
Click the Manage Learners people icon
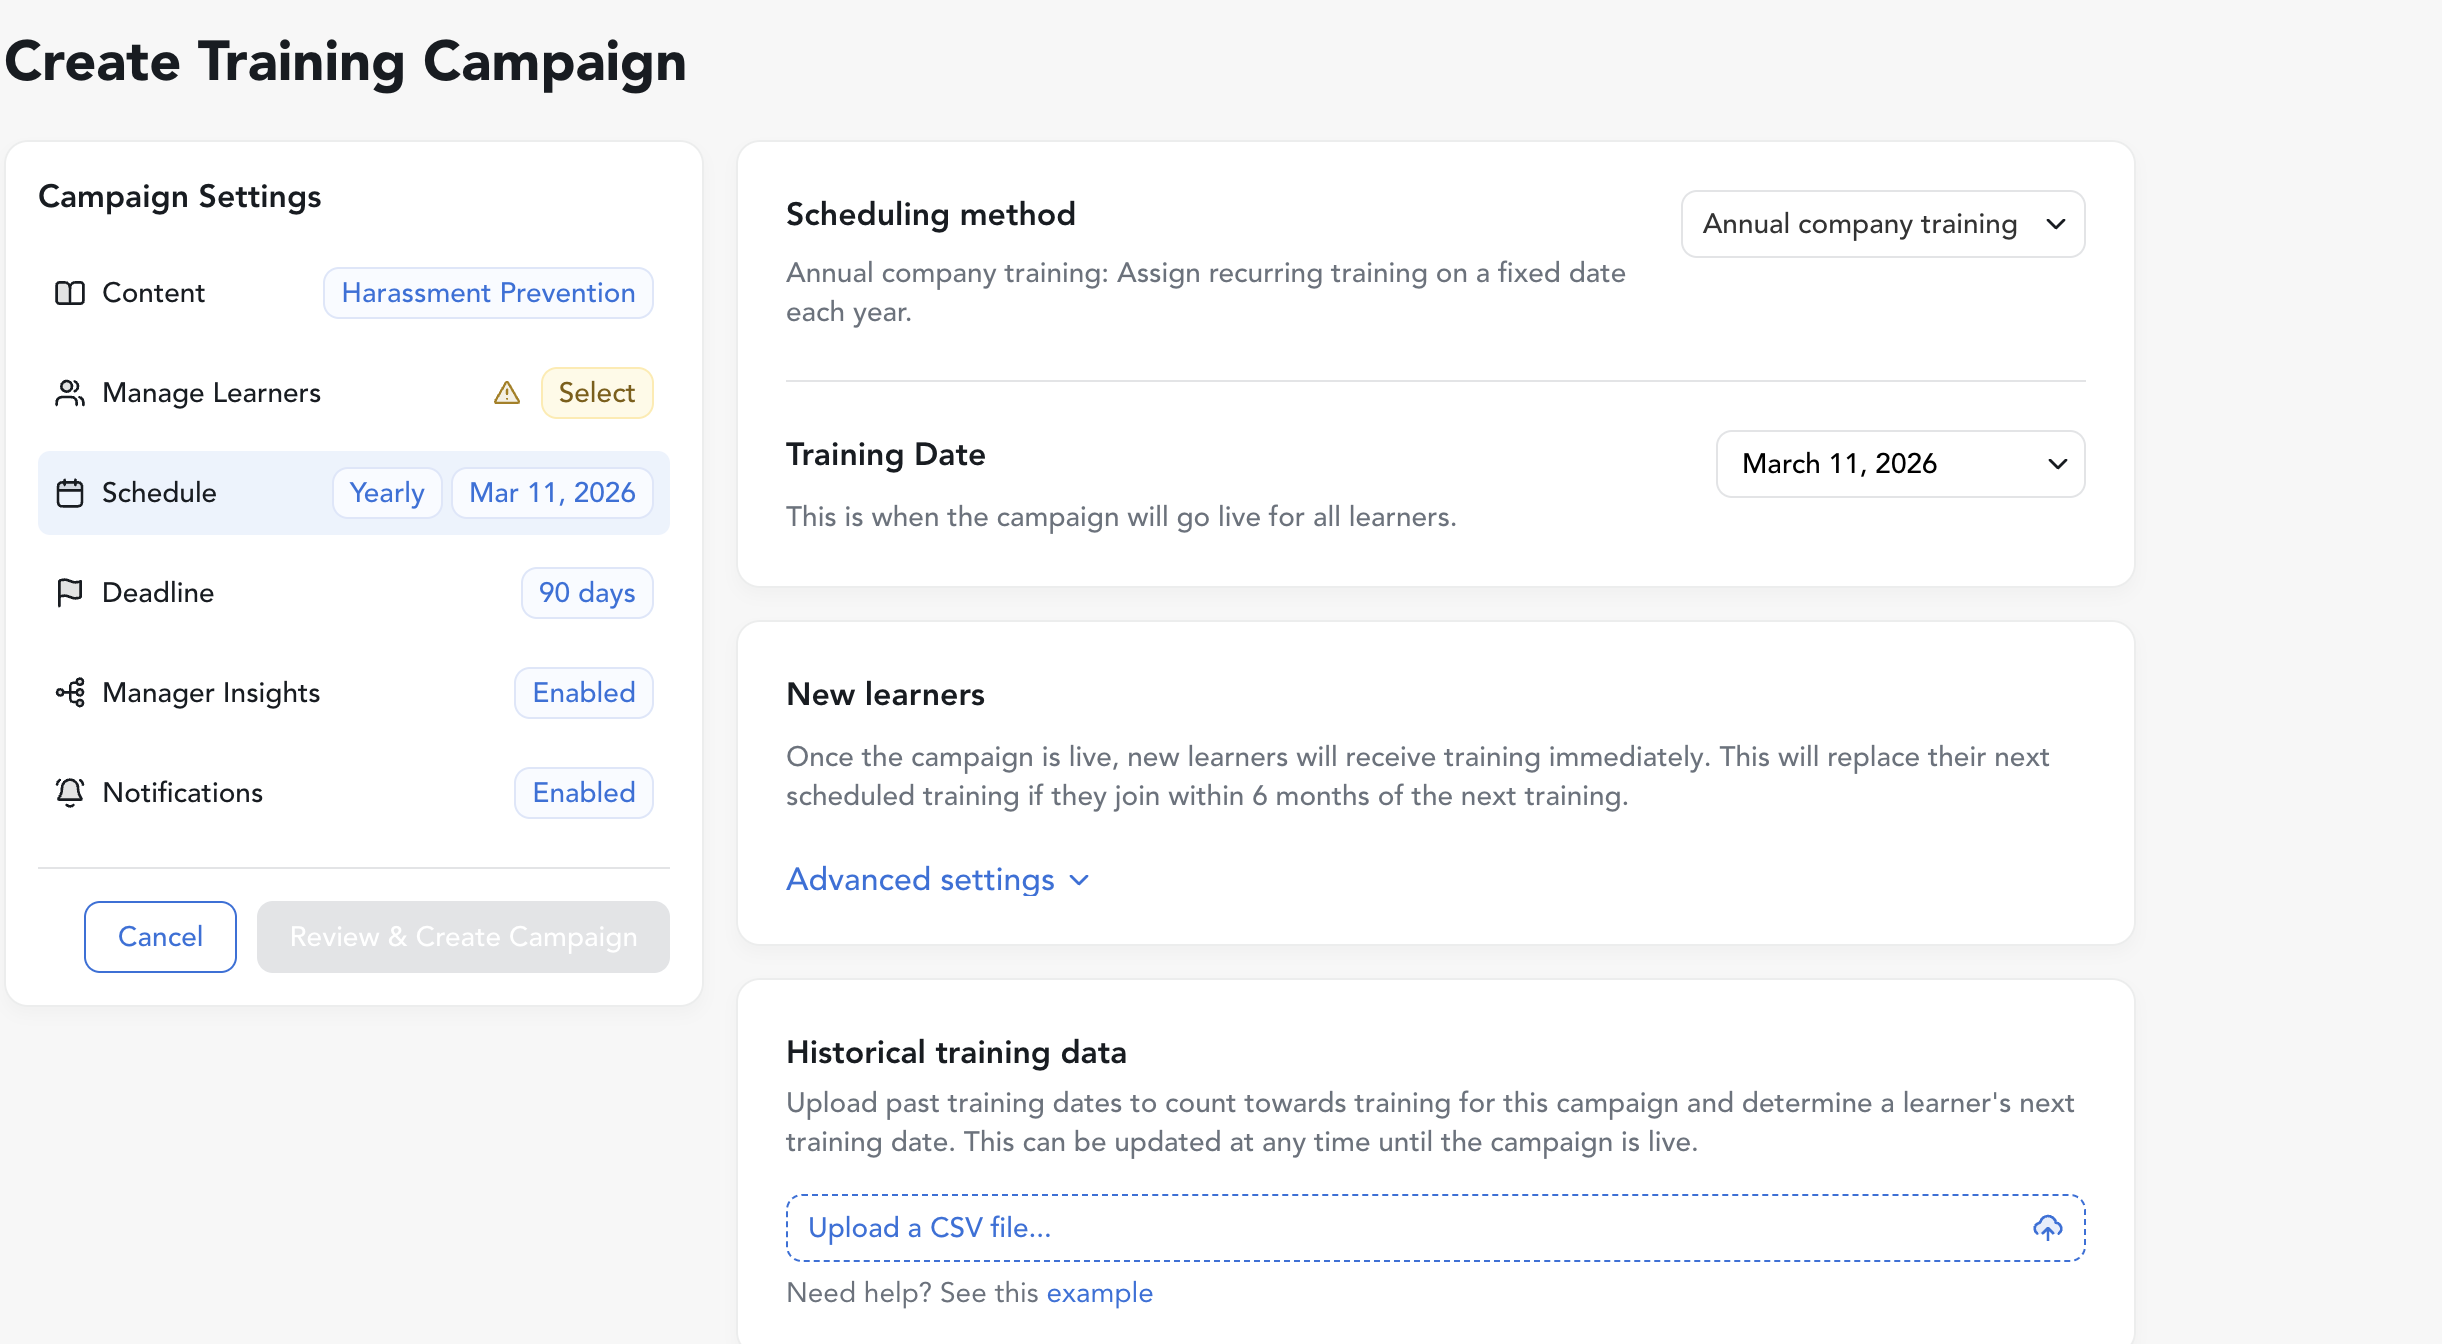(x=70, y=393)
